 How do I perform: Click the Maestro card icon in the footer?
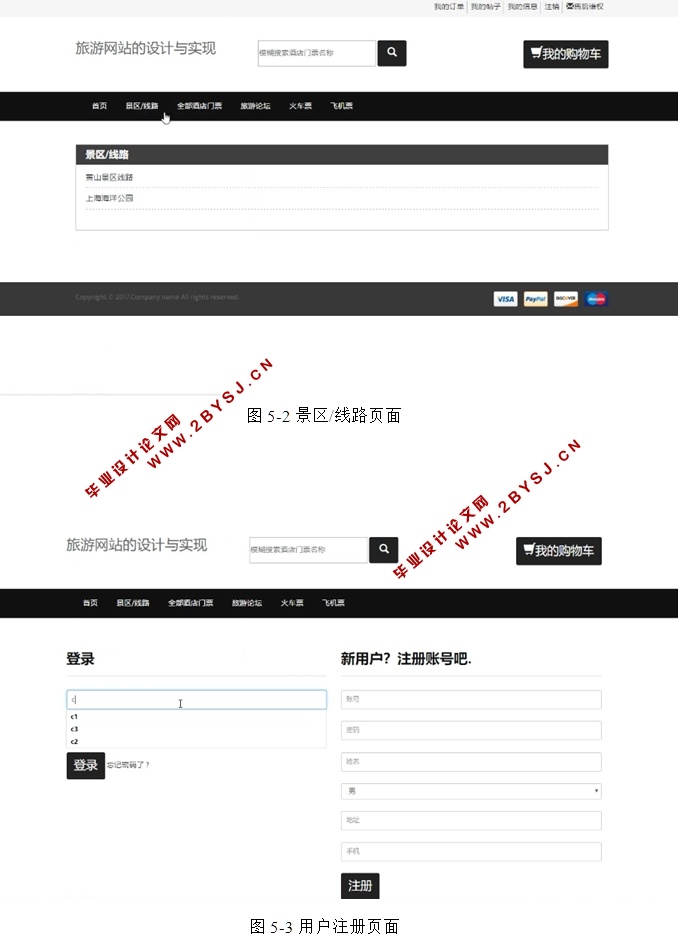(x=596, y=299)
